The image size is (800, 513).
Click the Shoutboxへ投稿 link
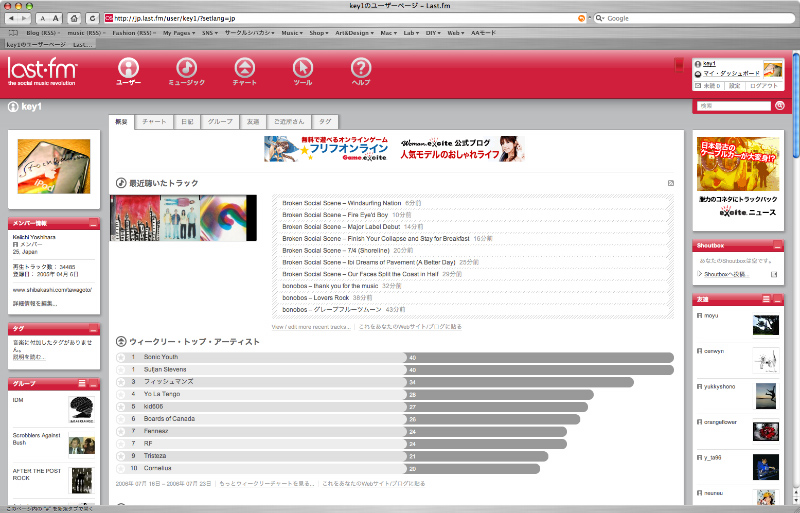coord(725,274)
